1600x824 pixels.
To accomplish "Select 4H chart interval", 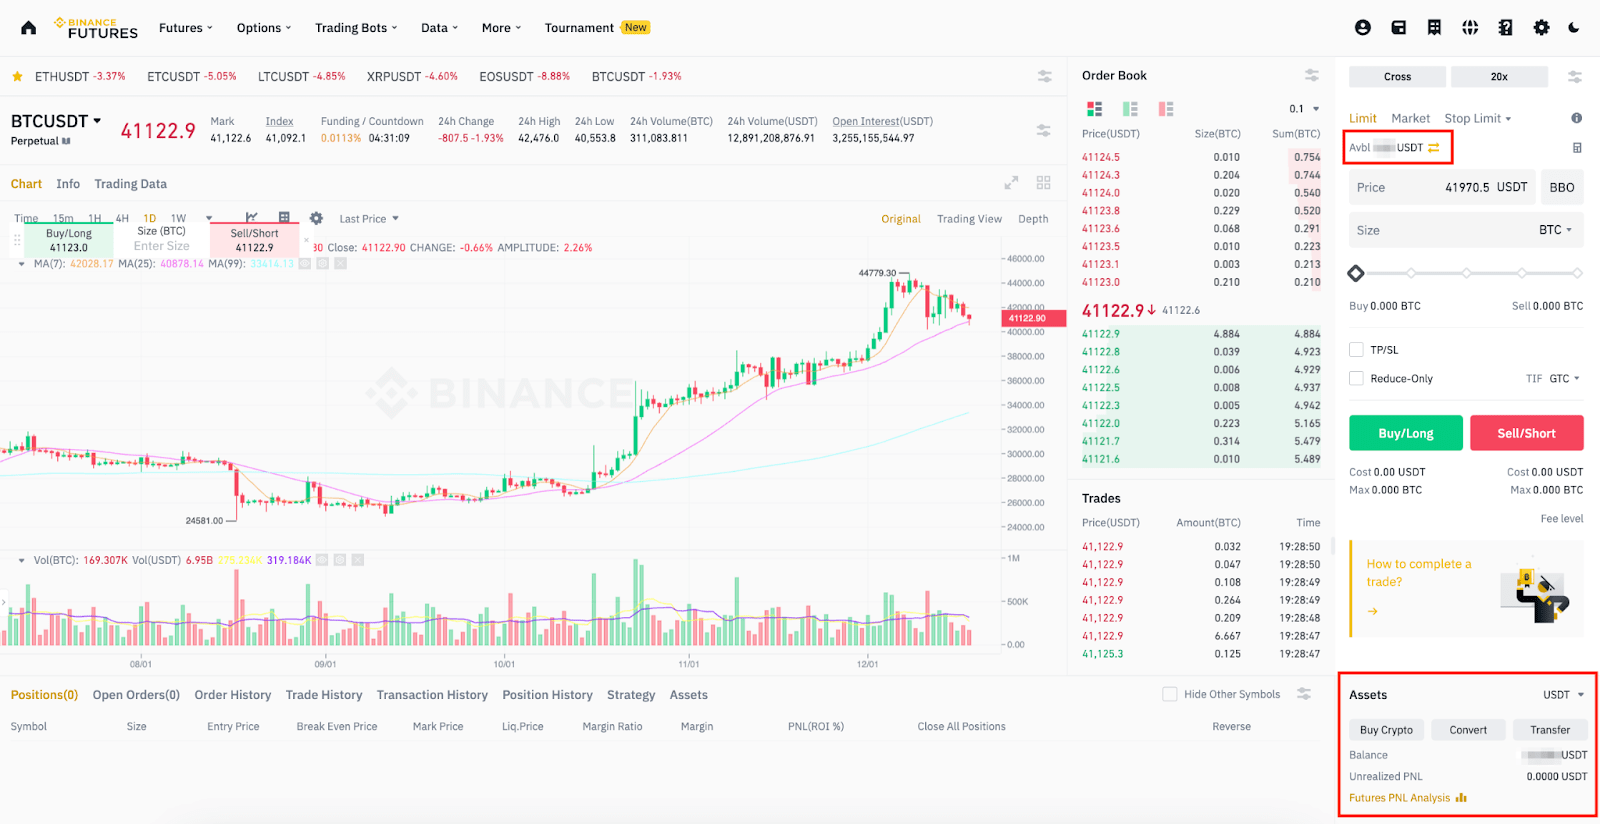I will tap(122, 218).
